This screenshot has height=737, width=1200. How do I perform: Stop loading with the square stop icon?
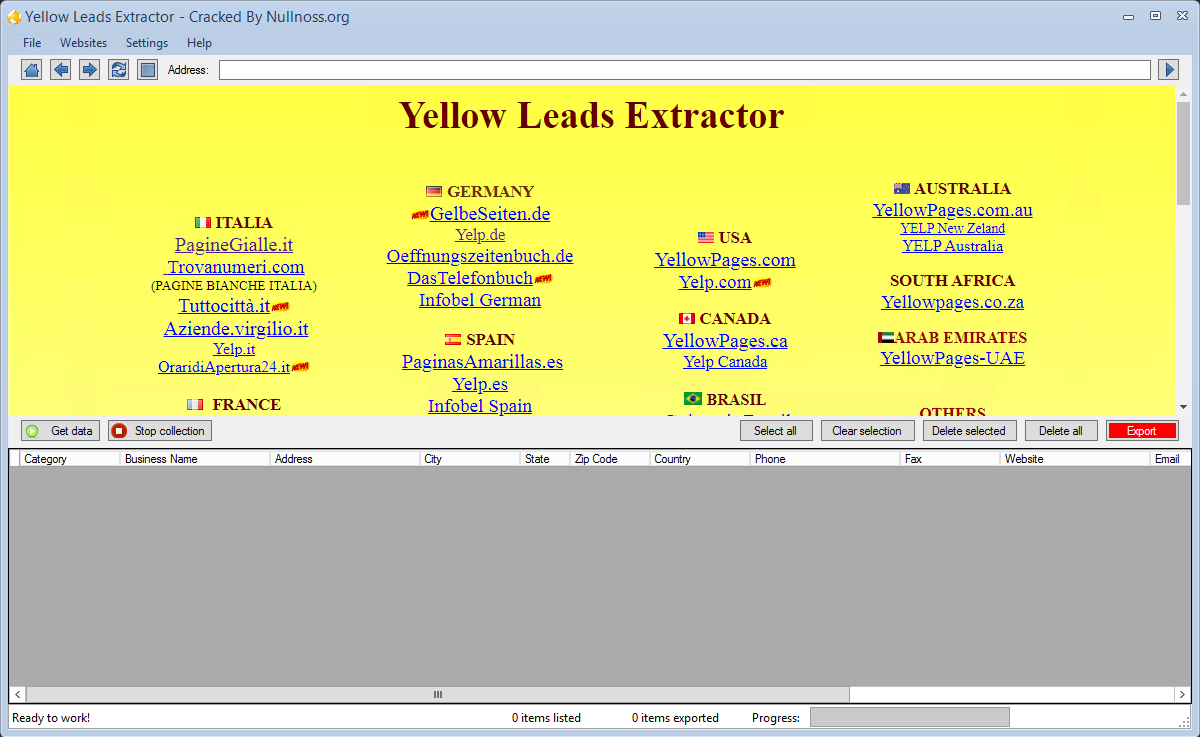147,70
